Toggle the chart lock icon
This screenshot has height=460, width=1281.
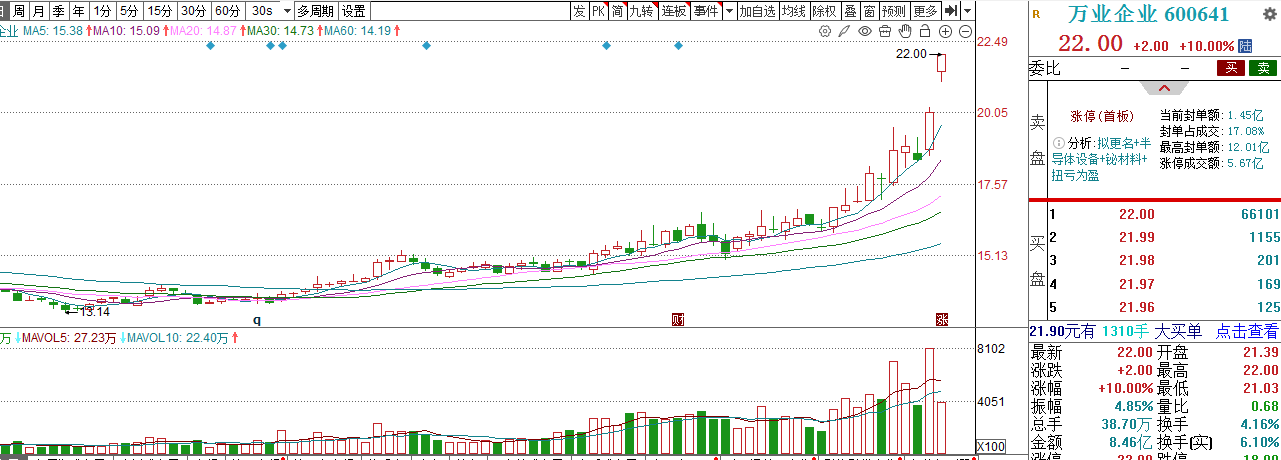coord(925,31)
